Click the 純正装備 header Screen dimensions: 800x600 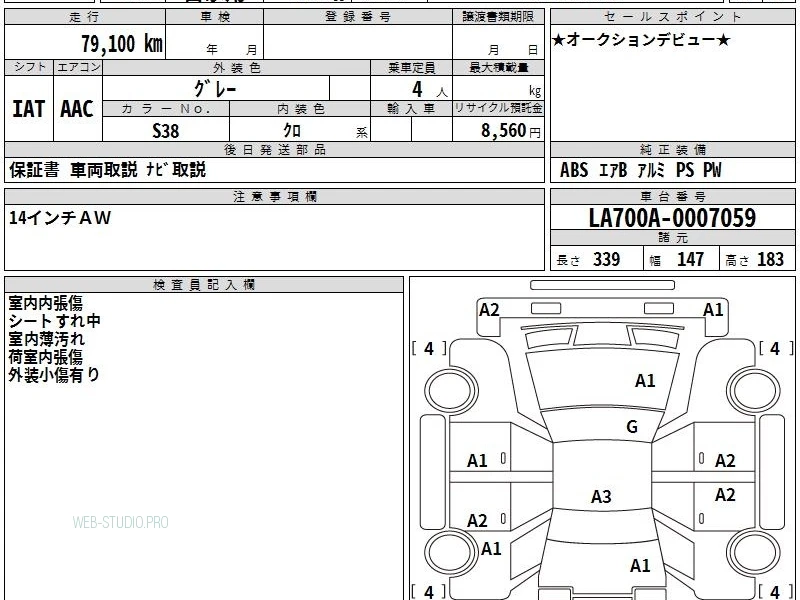click(x=672, y=149)
